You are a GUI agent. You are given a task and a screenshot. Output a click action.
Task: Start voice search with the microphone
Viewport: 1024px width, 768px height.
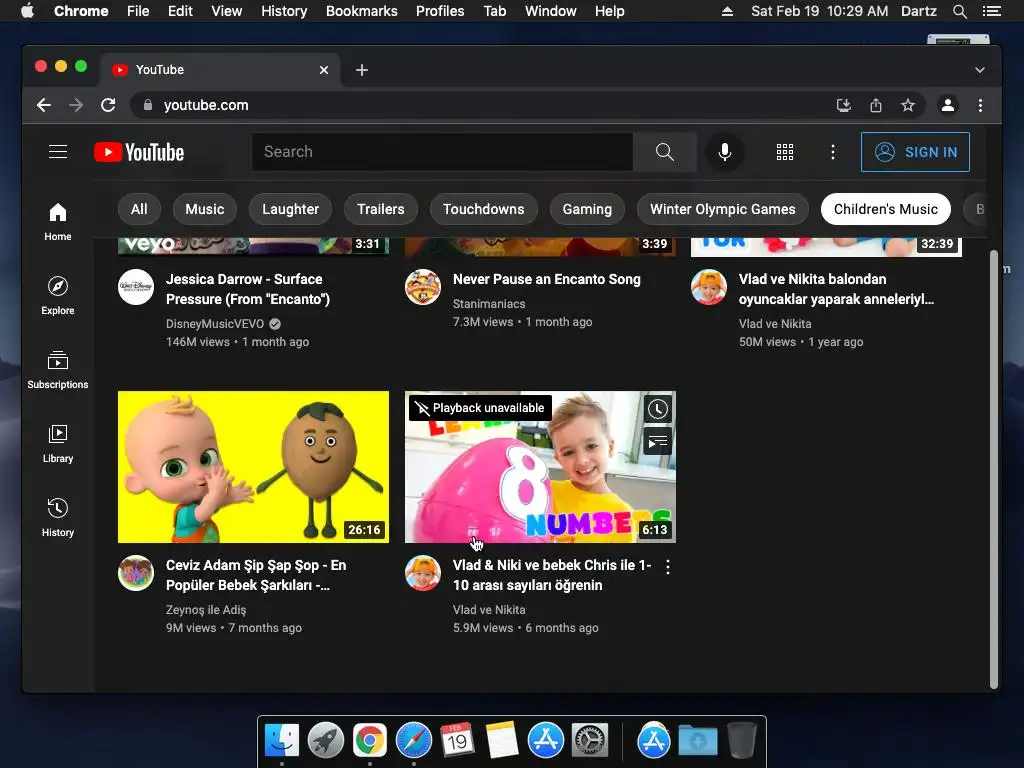coord(724,152)
